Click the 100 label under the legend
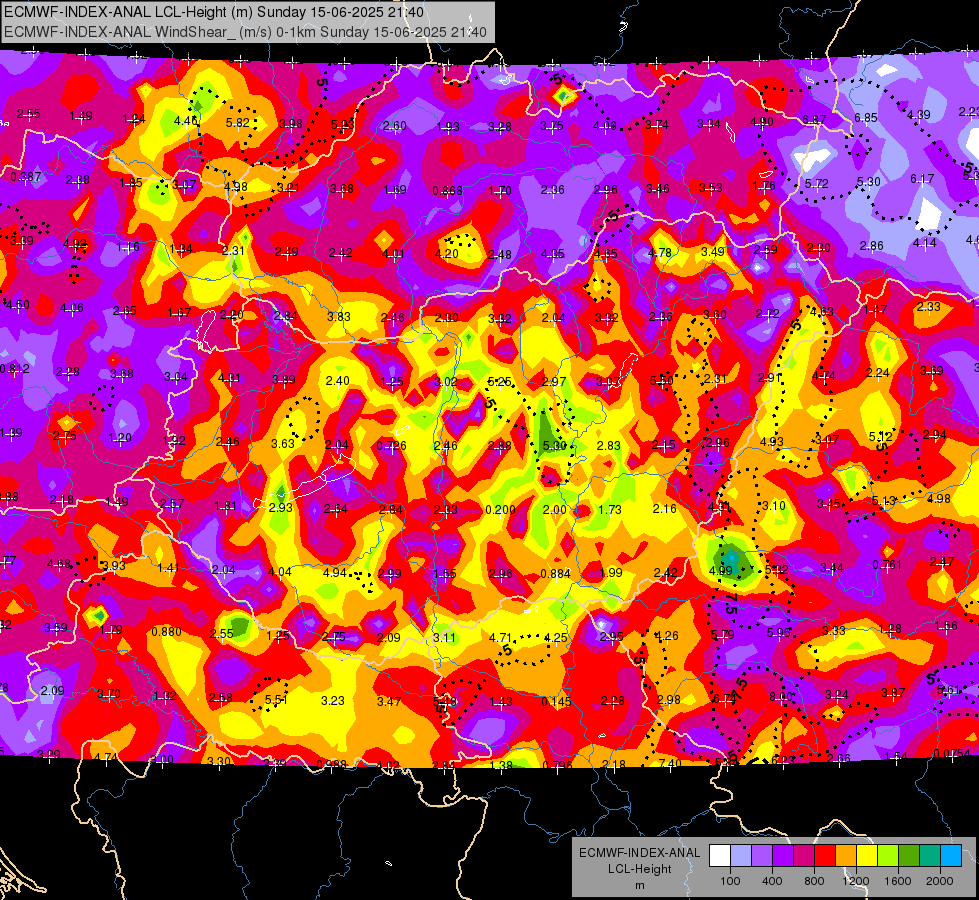979x900 pixels. click(x=730, y=881)
